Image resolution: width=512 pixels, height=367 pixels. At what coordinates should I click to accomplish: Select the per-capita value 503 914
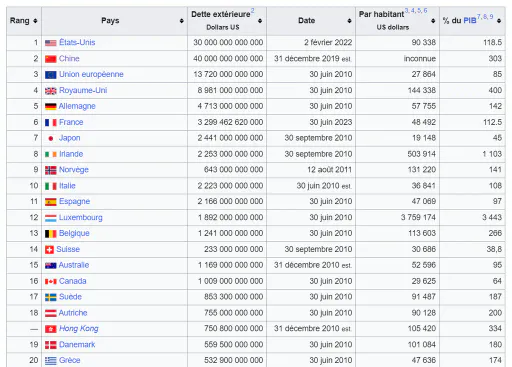pos(422,154)
